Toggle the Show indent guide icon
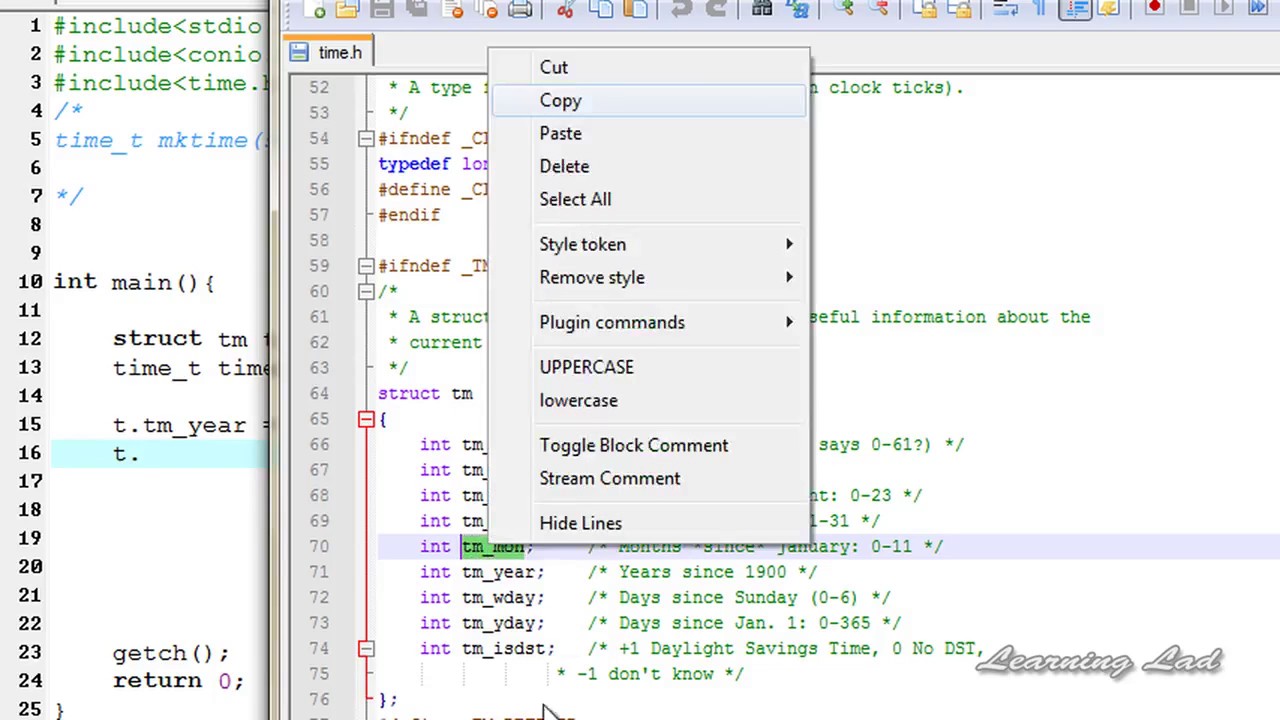This screenshot has width=1280, height=720. click(x=1077, y=9)
